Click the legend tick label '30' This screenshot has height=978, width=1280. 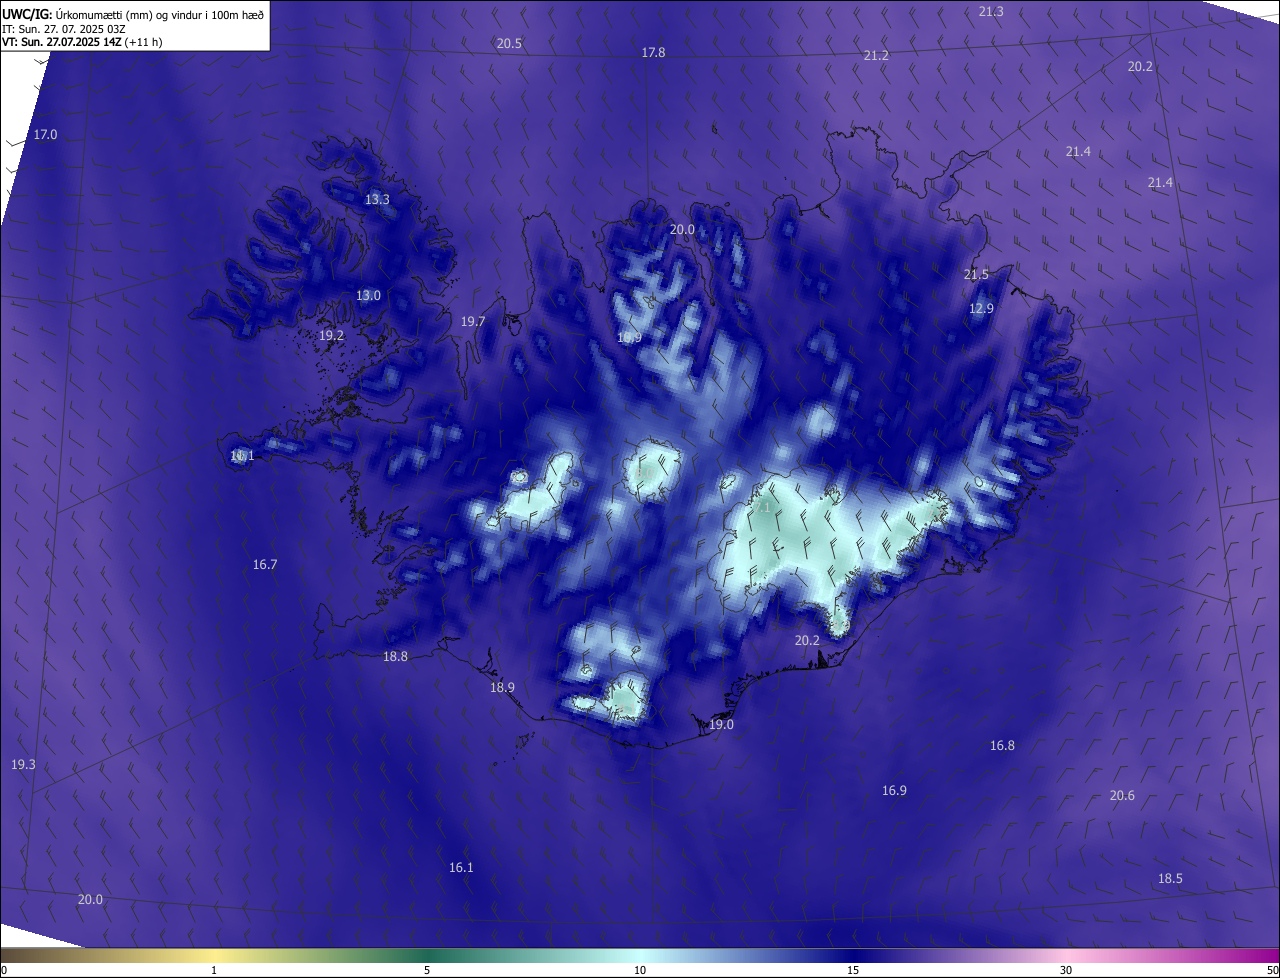click(1066, 970)
